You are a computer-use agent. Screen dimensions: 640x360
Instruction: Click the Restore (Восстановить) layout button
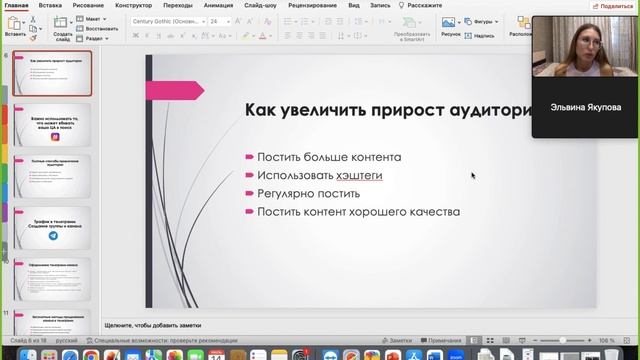coord(97,29)
